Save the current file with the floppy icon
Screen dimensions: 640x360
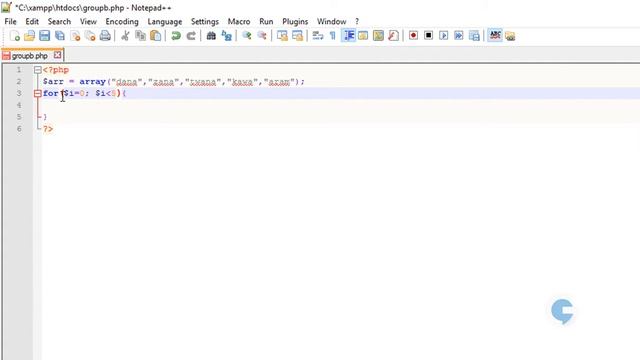point(44,36)
